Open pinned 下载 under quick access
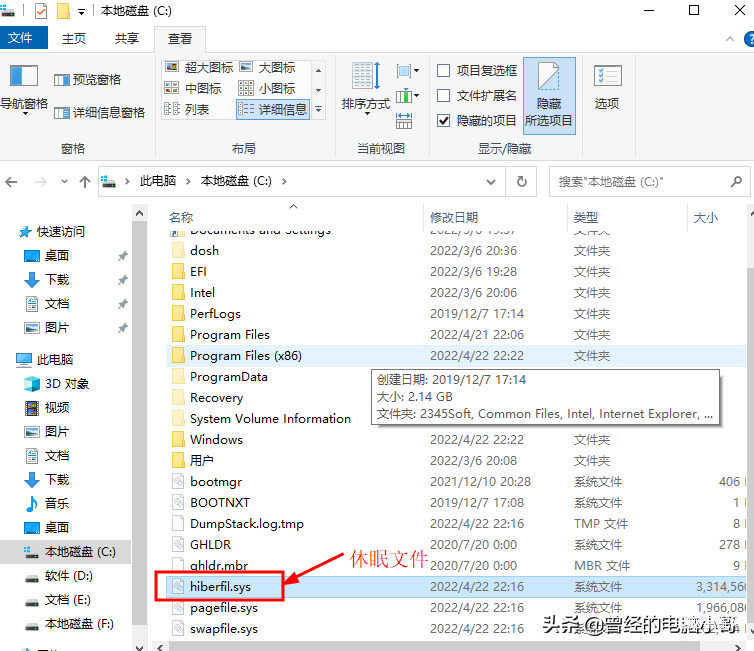This screenshot has width=754, height=651. [x=56, y=280]
